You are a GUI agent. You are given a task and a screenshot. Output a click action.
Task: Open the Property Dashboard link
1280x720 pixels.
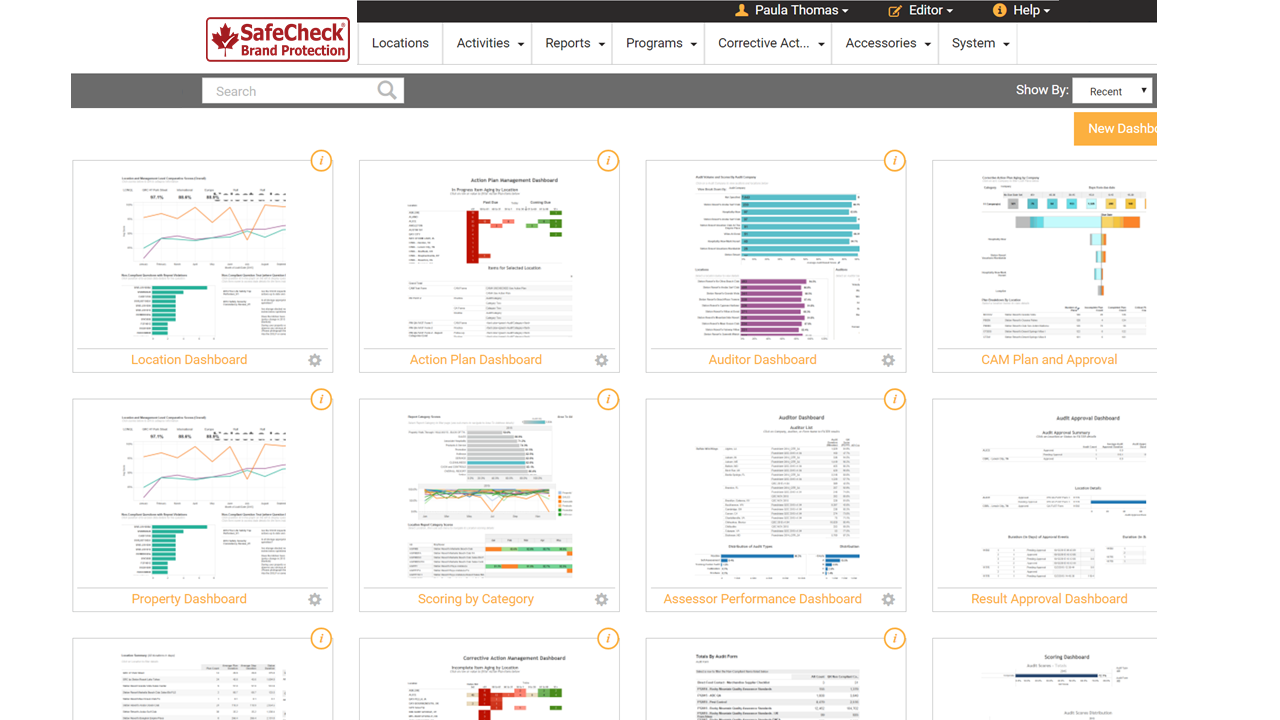[x=188, y=598]
